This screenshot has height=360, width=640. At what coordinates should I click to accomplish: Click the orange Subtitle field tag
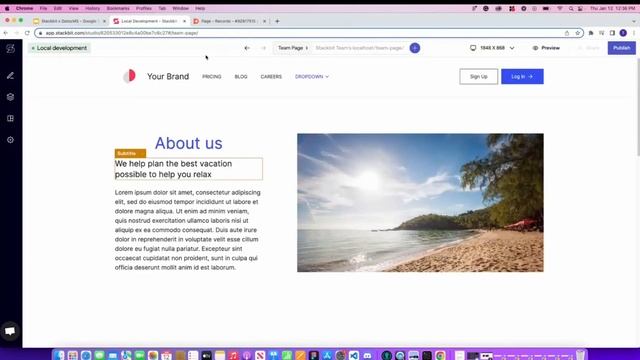(130, 153)
